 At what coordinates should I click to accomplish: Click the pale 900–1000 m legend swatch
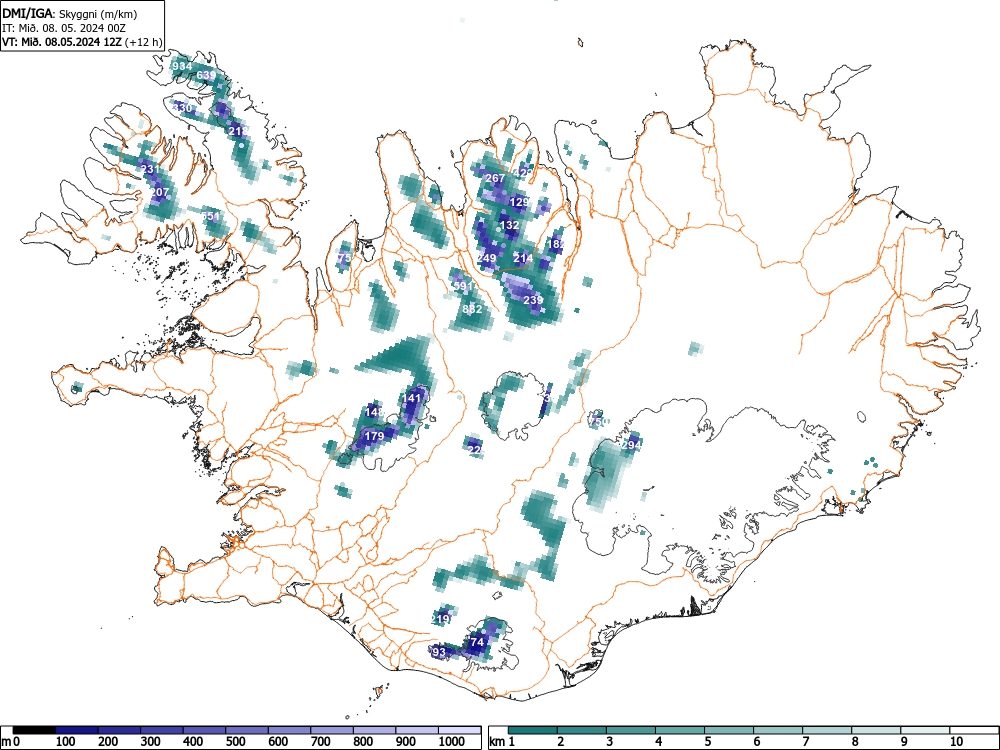coord(417,730)
